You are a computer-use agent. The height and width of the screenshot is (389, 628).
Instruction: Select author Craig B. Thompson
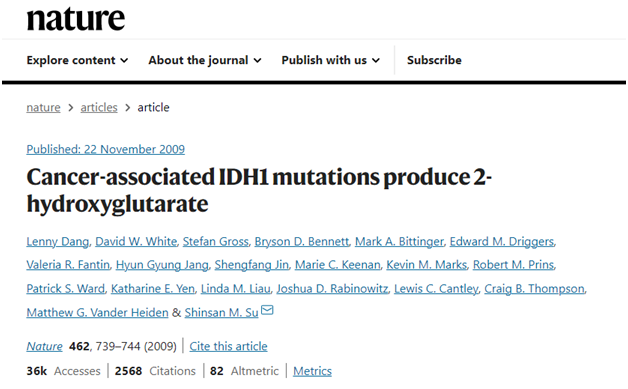tap(534, 289)
